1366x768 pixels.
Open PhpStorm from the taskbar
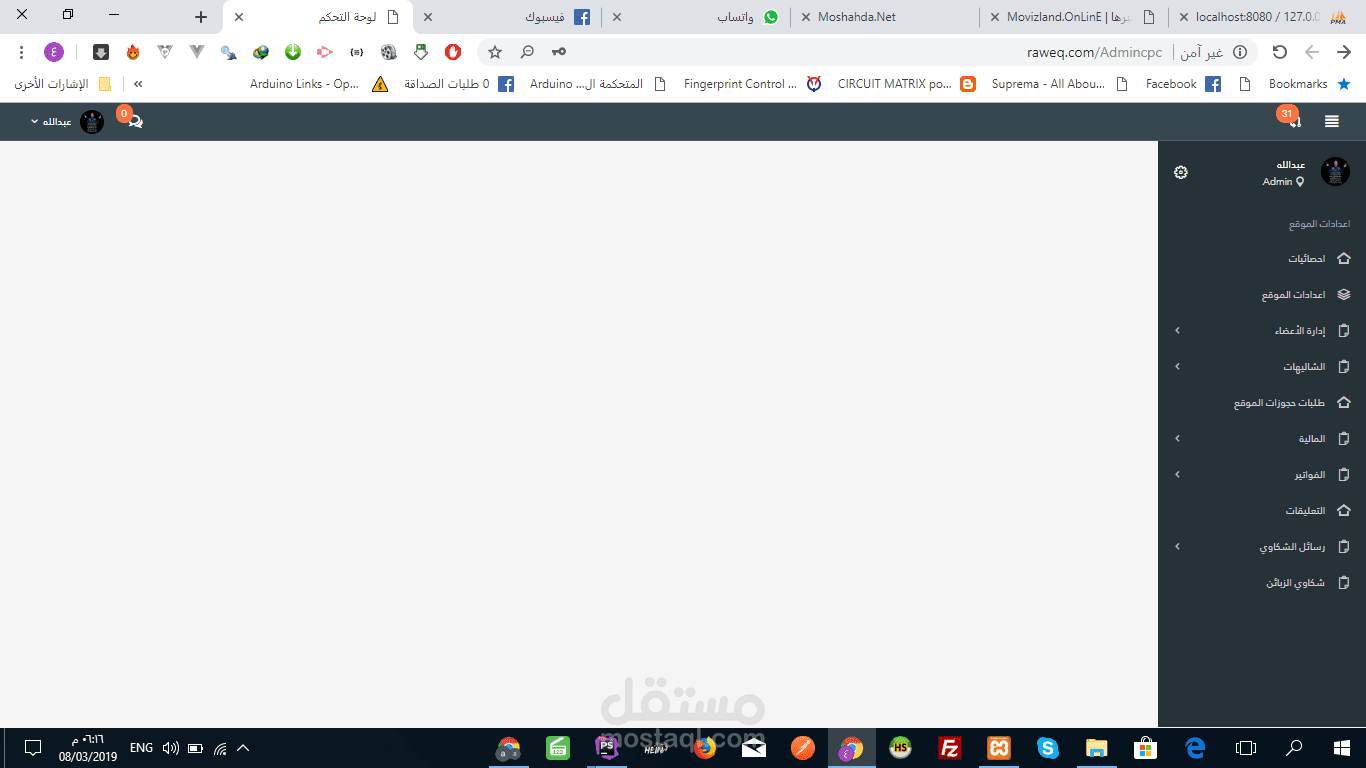607,747
